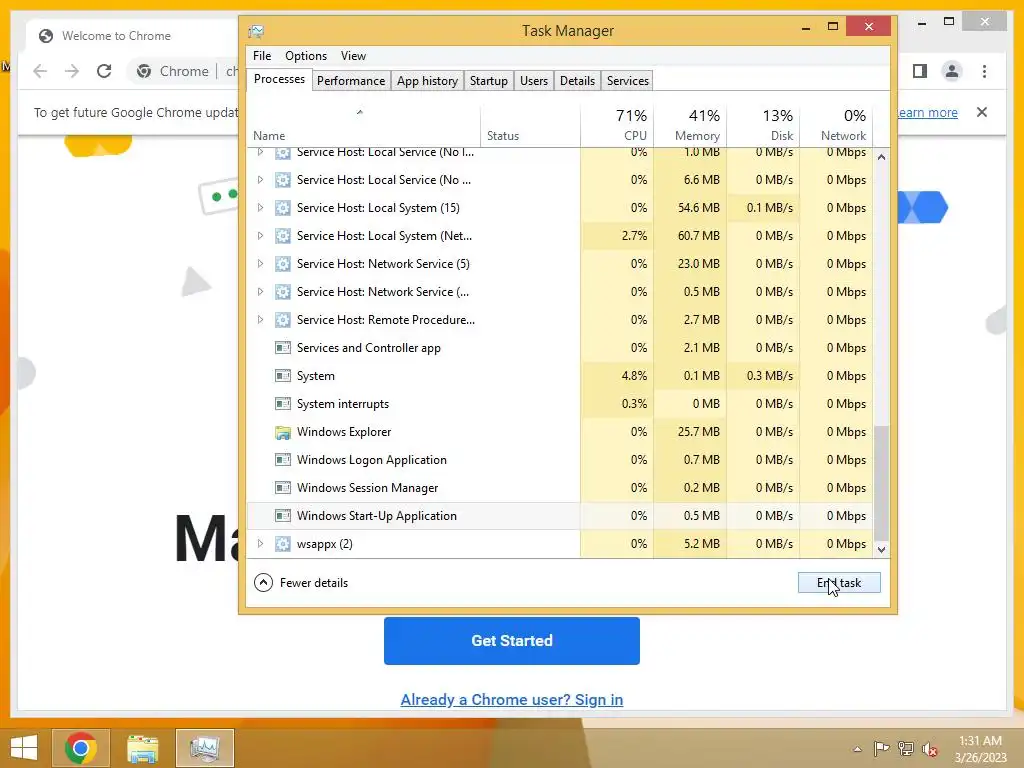Click the Services and Controller app icon
Image resolution: width=1024 pixels, height=768 pixels.
click(x=283, y=348)
